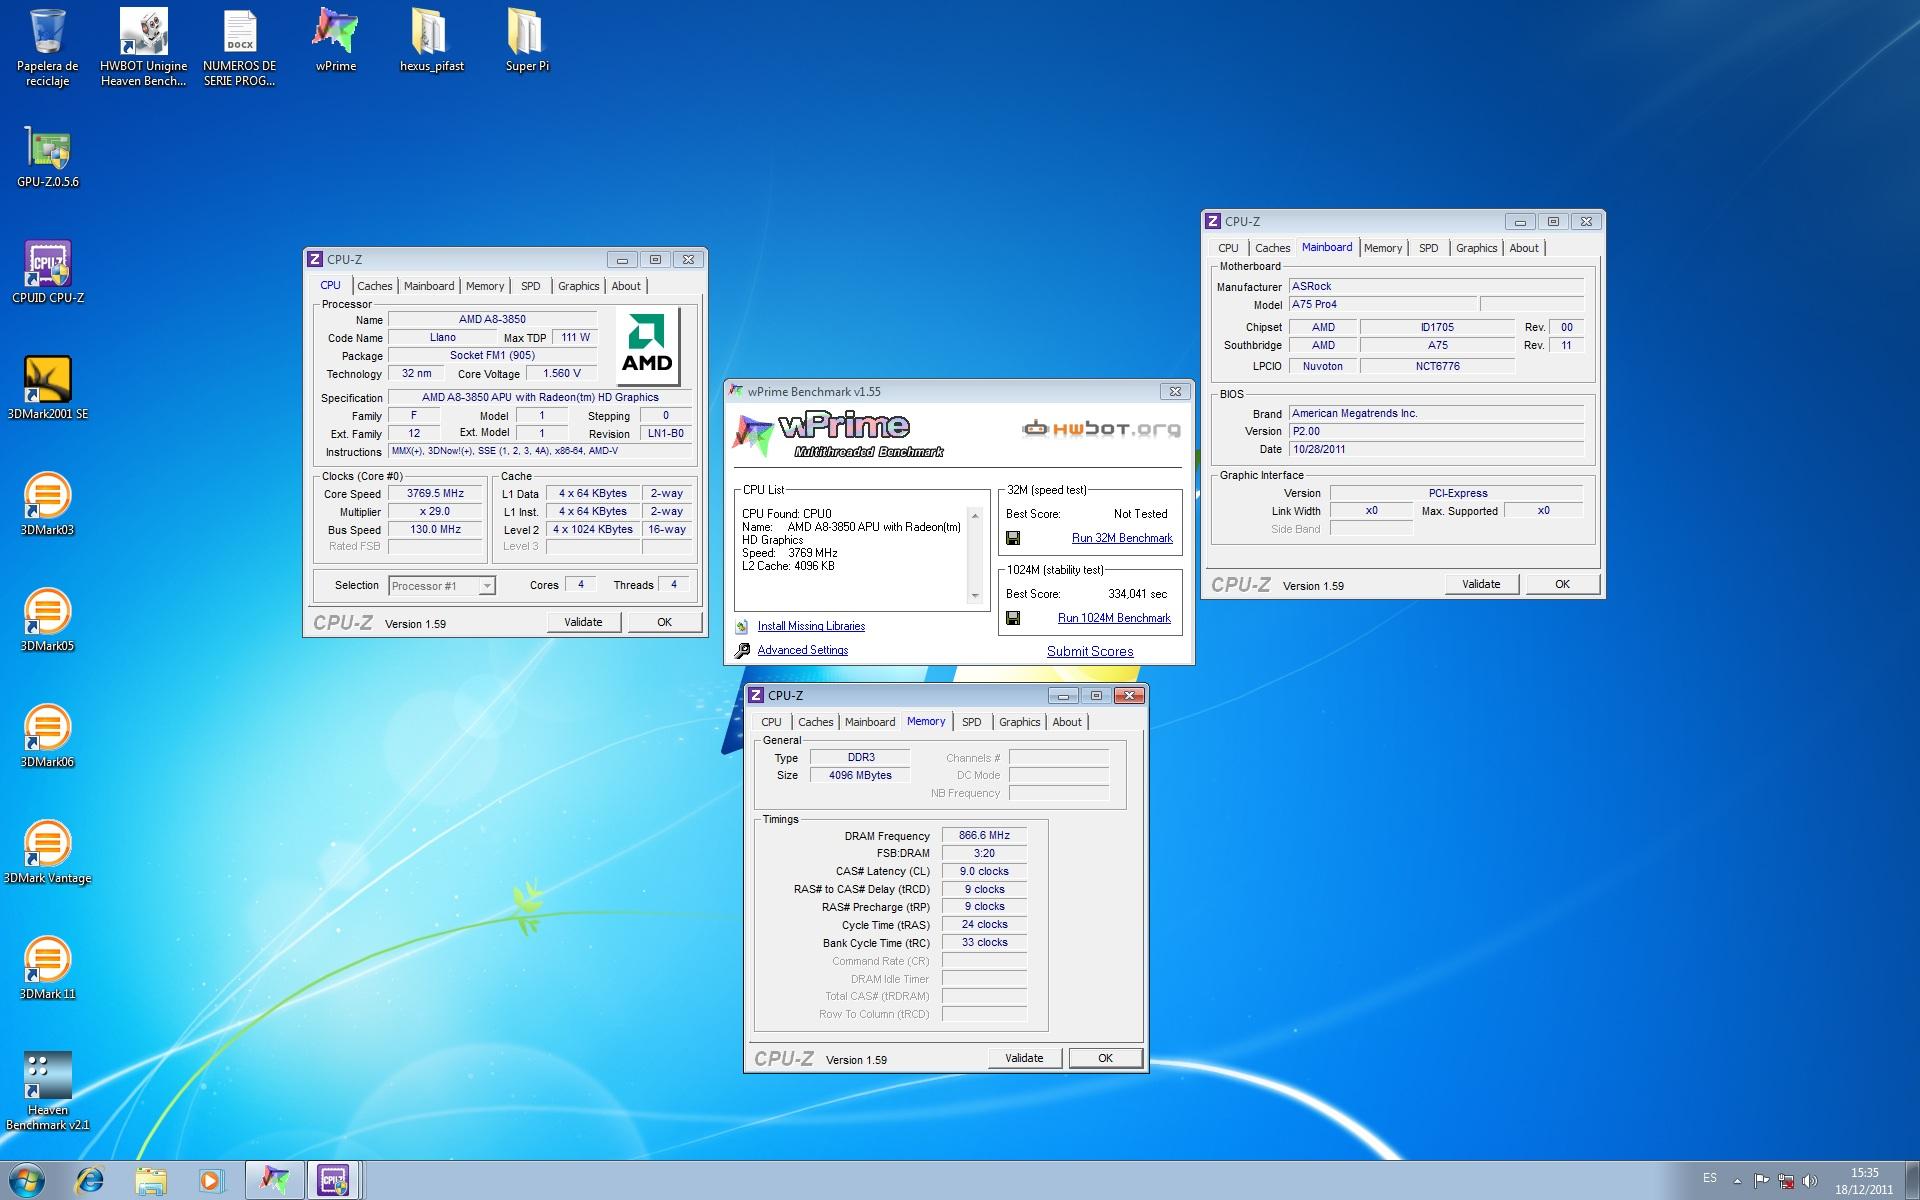Open Memory tab in the Mainboard window

click(1383, 248)
